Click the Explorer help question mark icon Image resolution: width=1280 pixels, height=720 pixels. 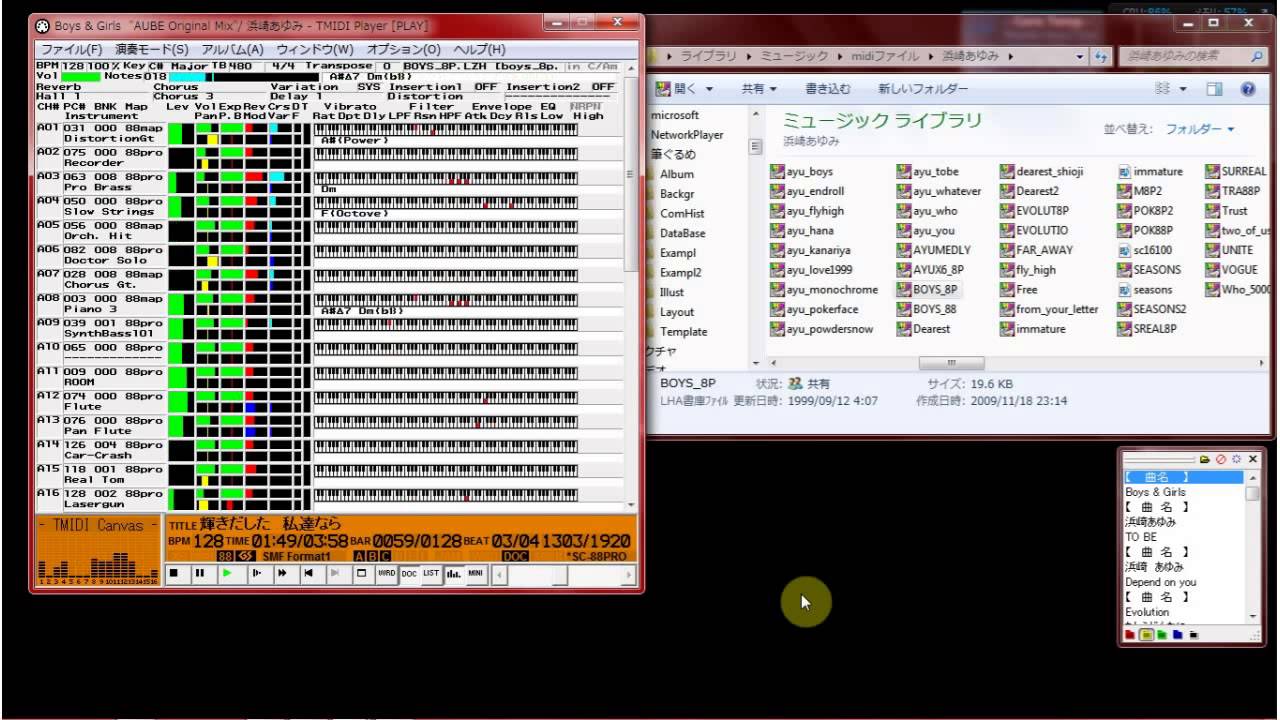[1248, 89]
